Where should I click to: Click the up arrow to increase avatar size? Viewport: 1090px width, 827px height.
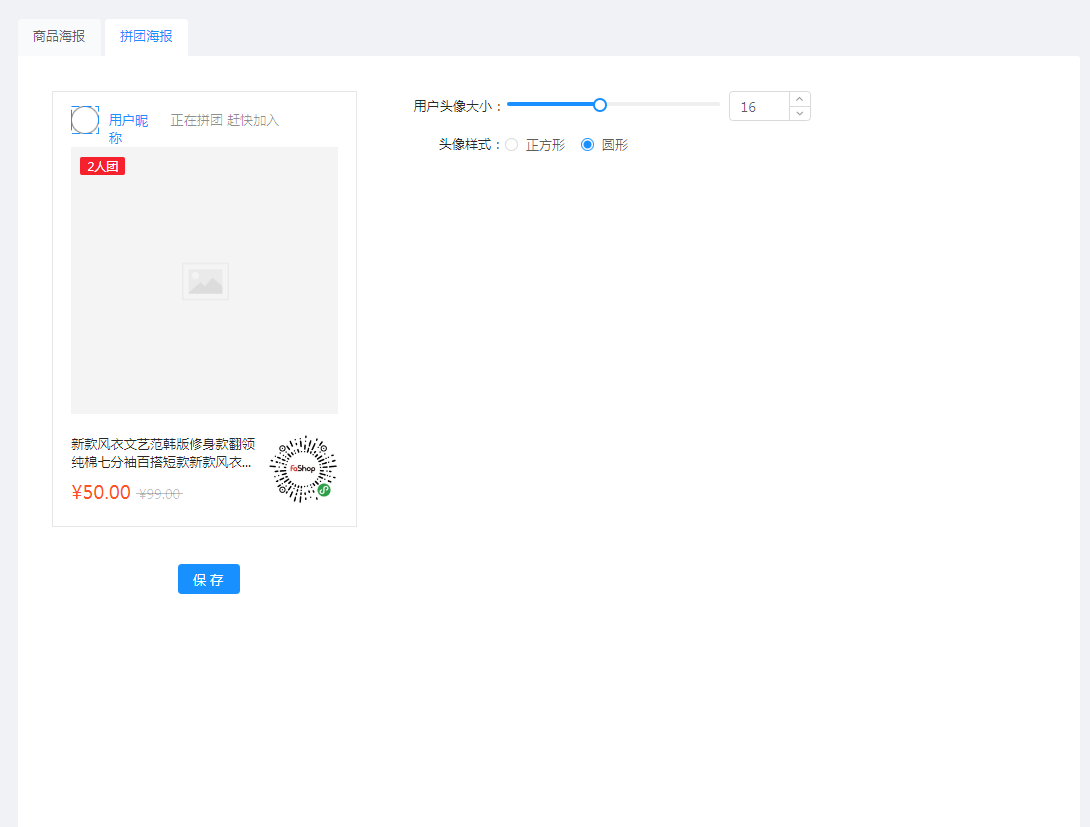799,99
